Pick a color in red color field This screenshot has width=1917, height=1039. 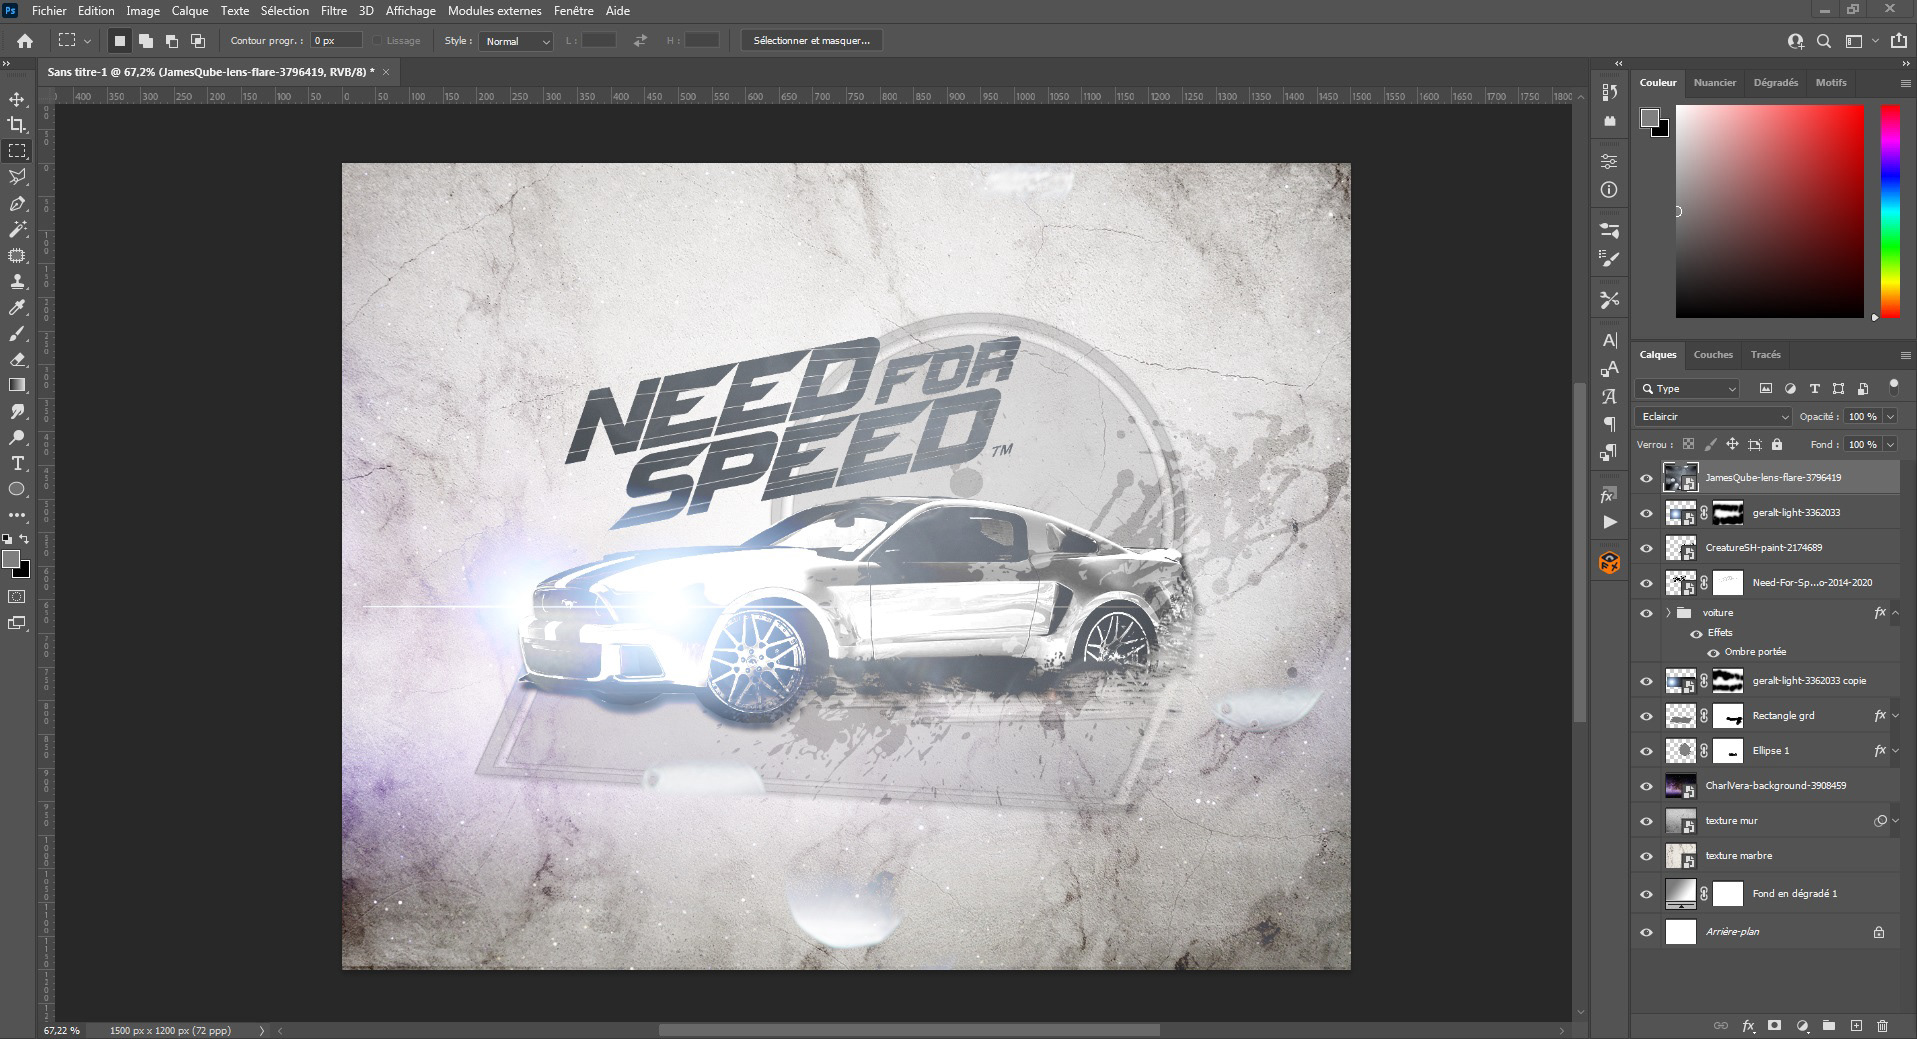1770,211
